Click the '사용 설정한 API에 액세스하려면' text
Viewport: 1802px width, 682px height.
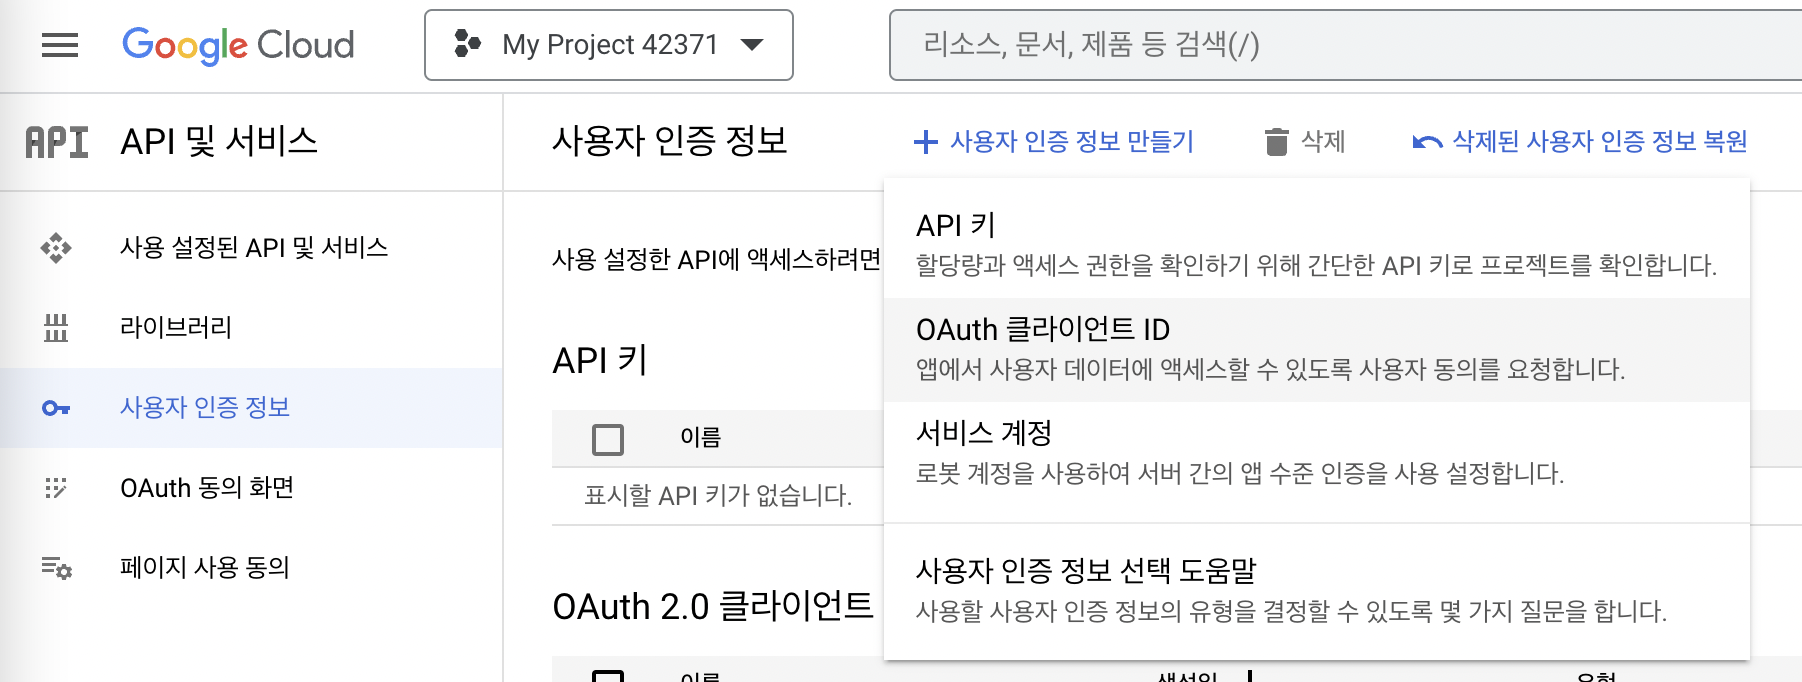pyautogui.click(x=716, y=260)
